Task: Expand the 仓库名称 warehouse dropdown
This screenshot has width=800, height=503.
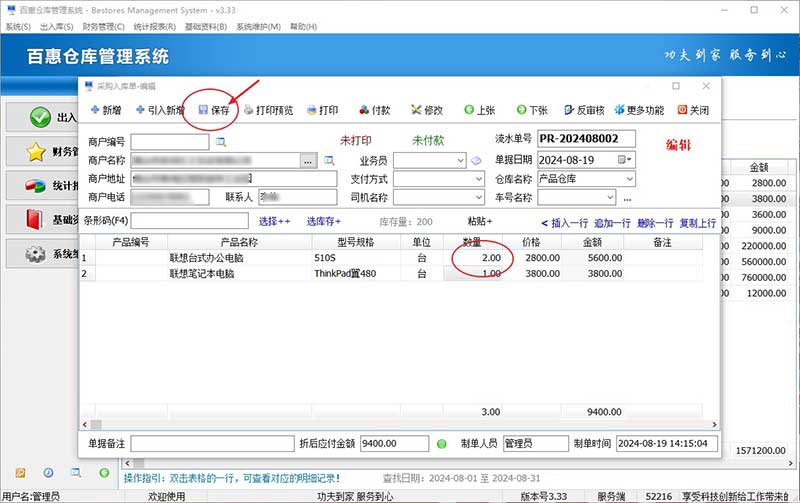Action: (629, 179)
